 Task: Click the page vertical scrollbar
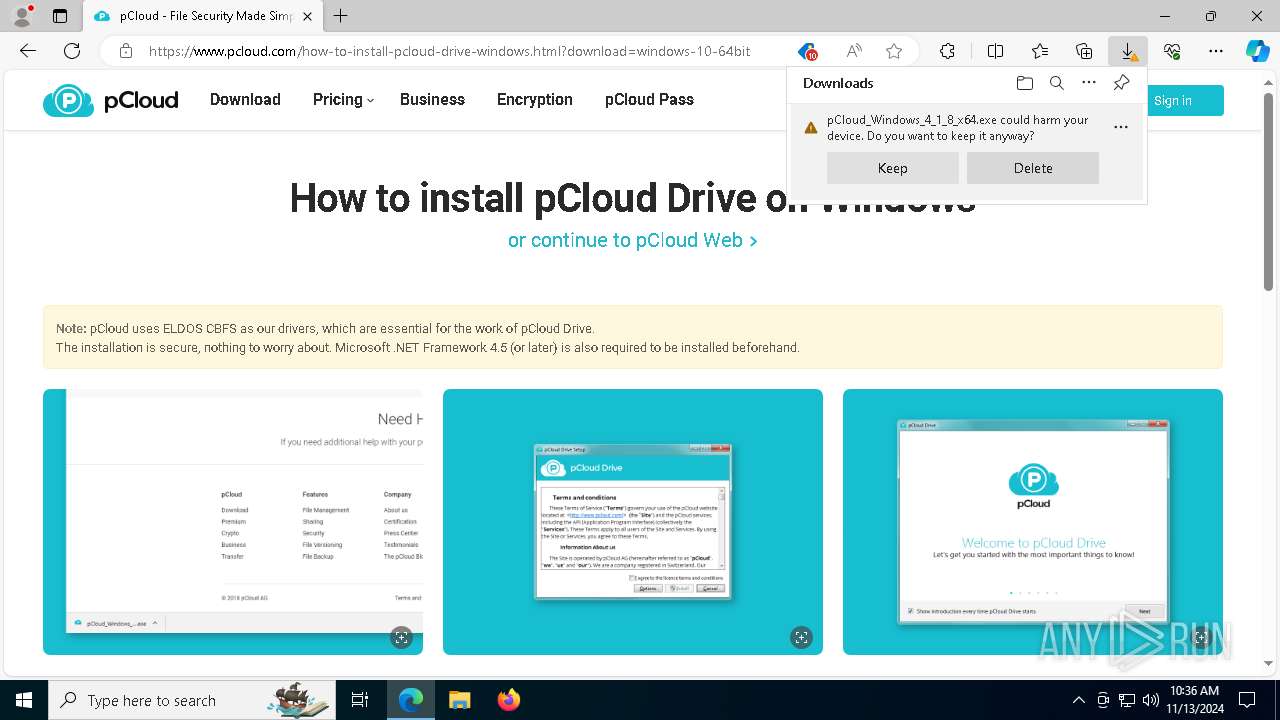tap(1269, 190)
